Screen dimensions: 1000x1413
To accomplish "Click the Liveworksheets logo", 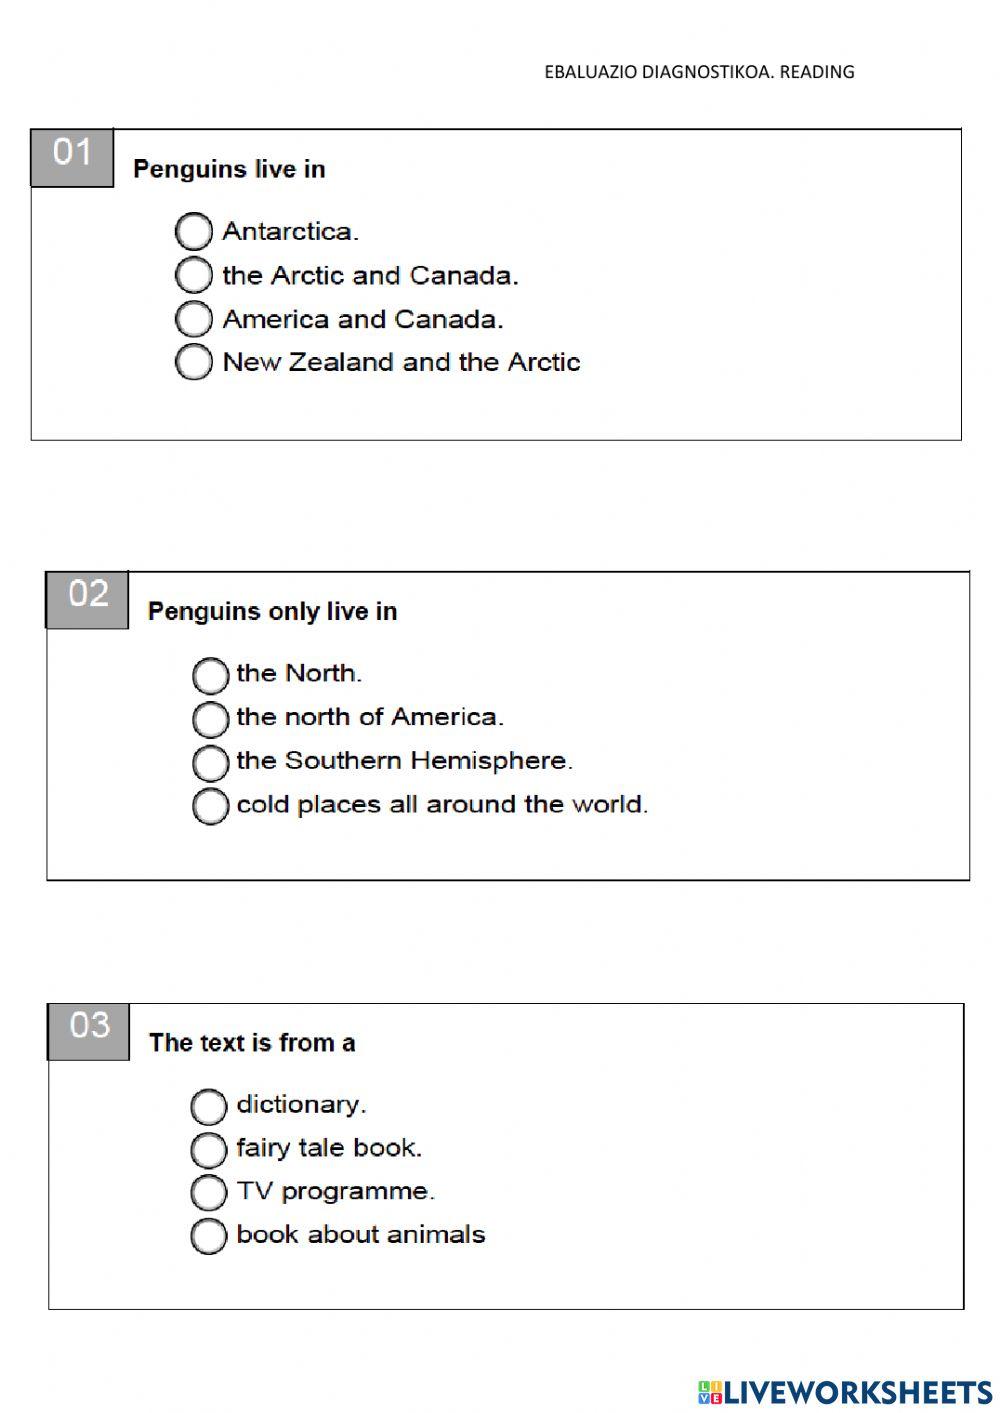I will click(845, 1391).
